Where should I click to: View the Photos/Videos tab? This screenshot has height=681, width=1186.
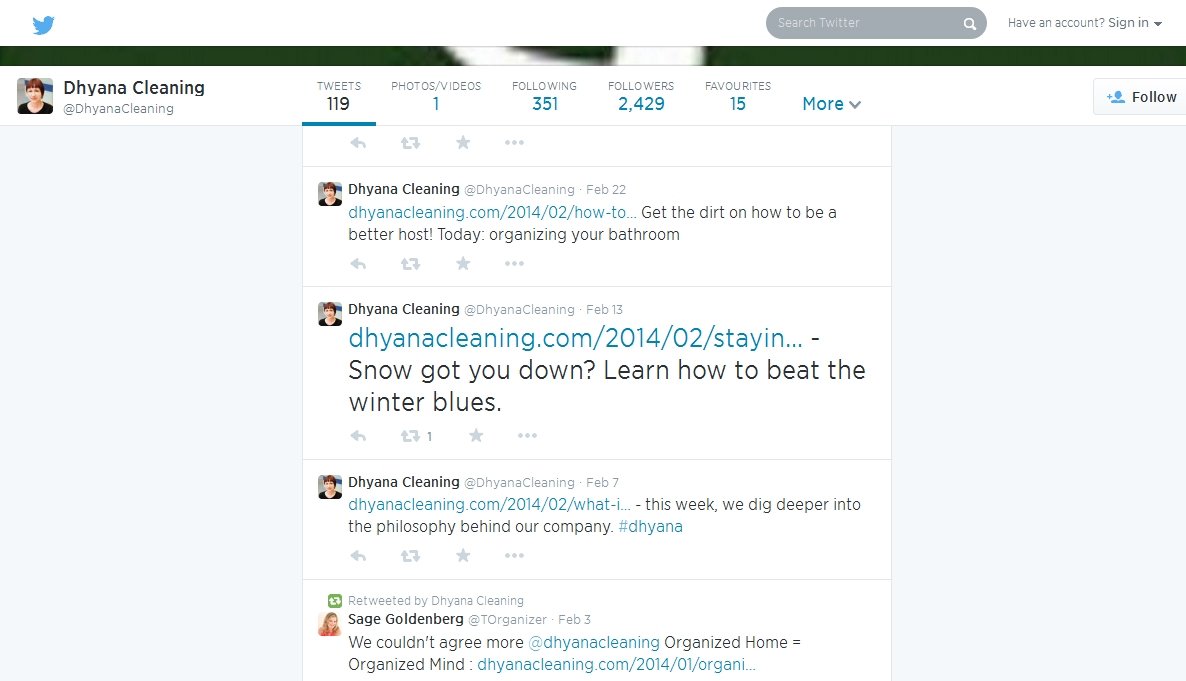pyautogui.click(x=436, y=96)
